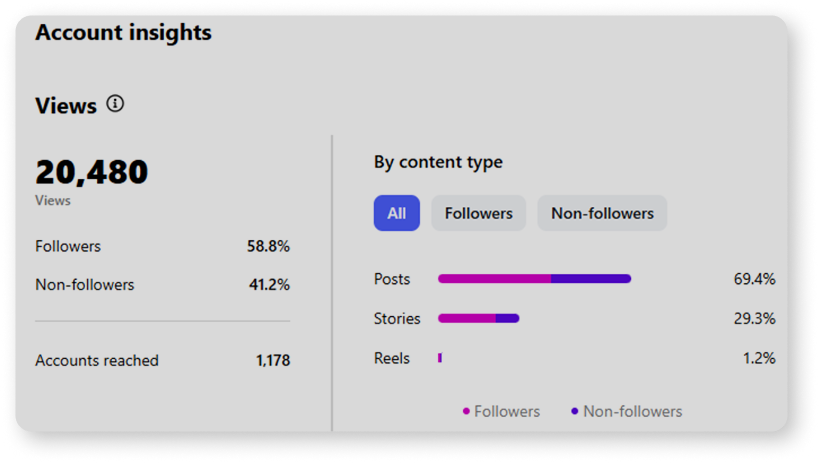Click the purple segment of Stories bar

pyautogui.click(x=507, y=319)
